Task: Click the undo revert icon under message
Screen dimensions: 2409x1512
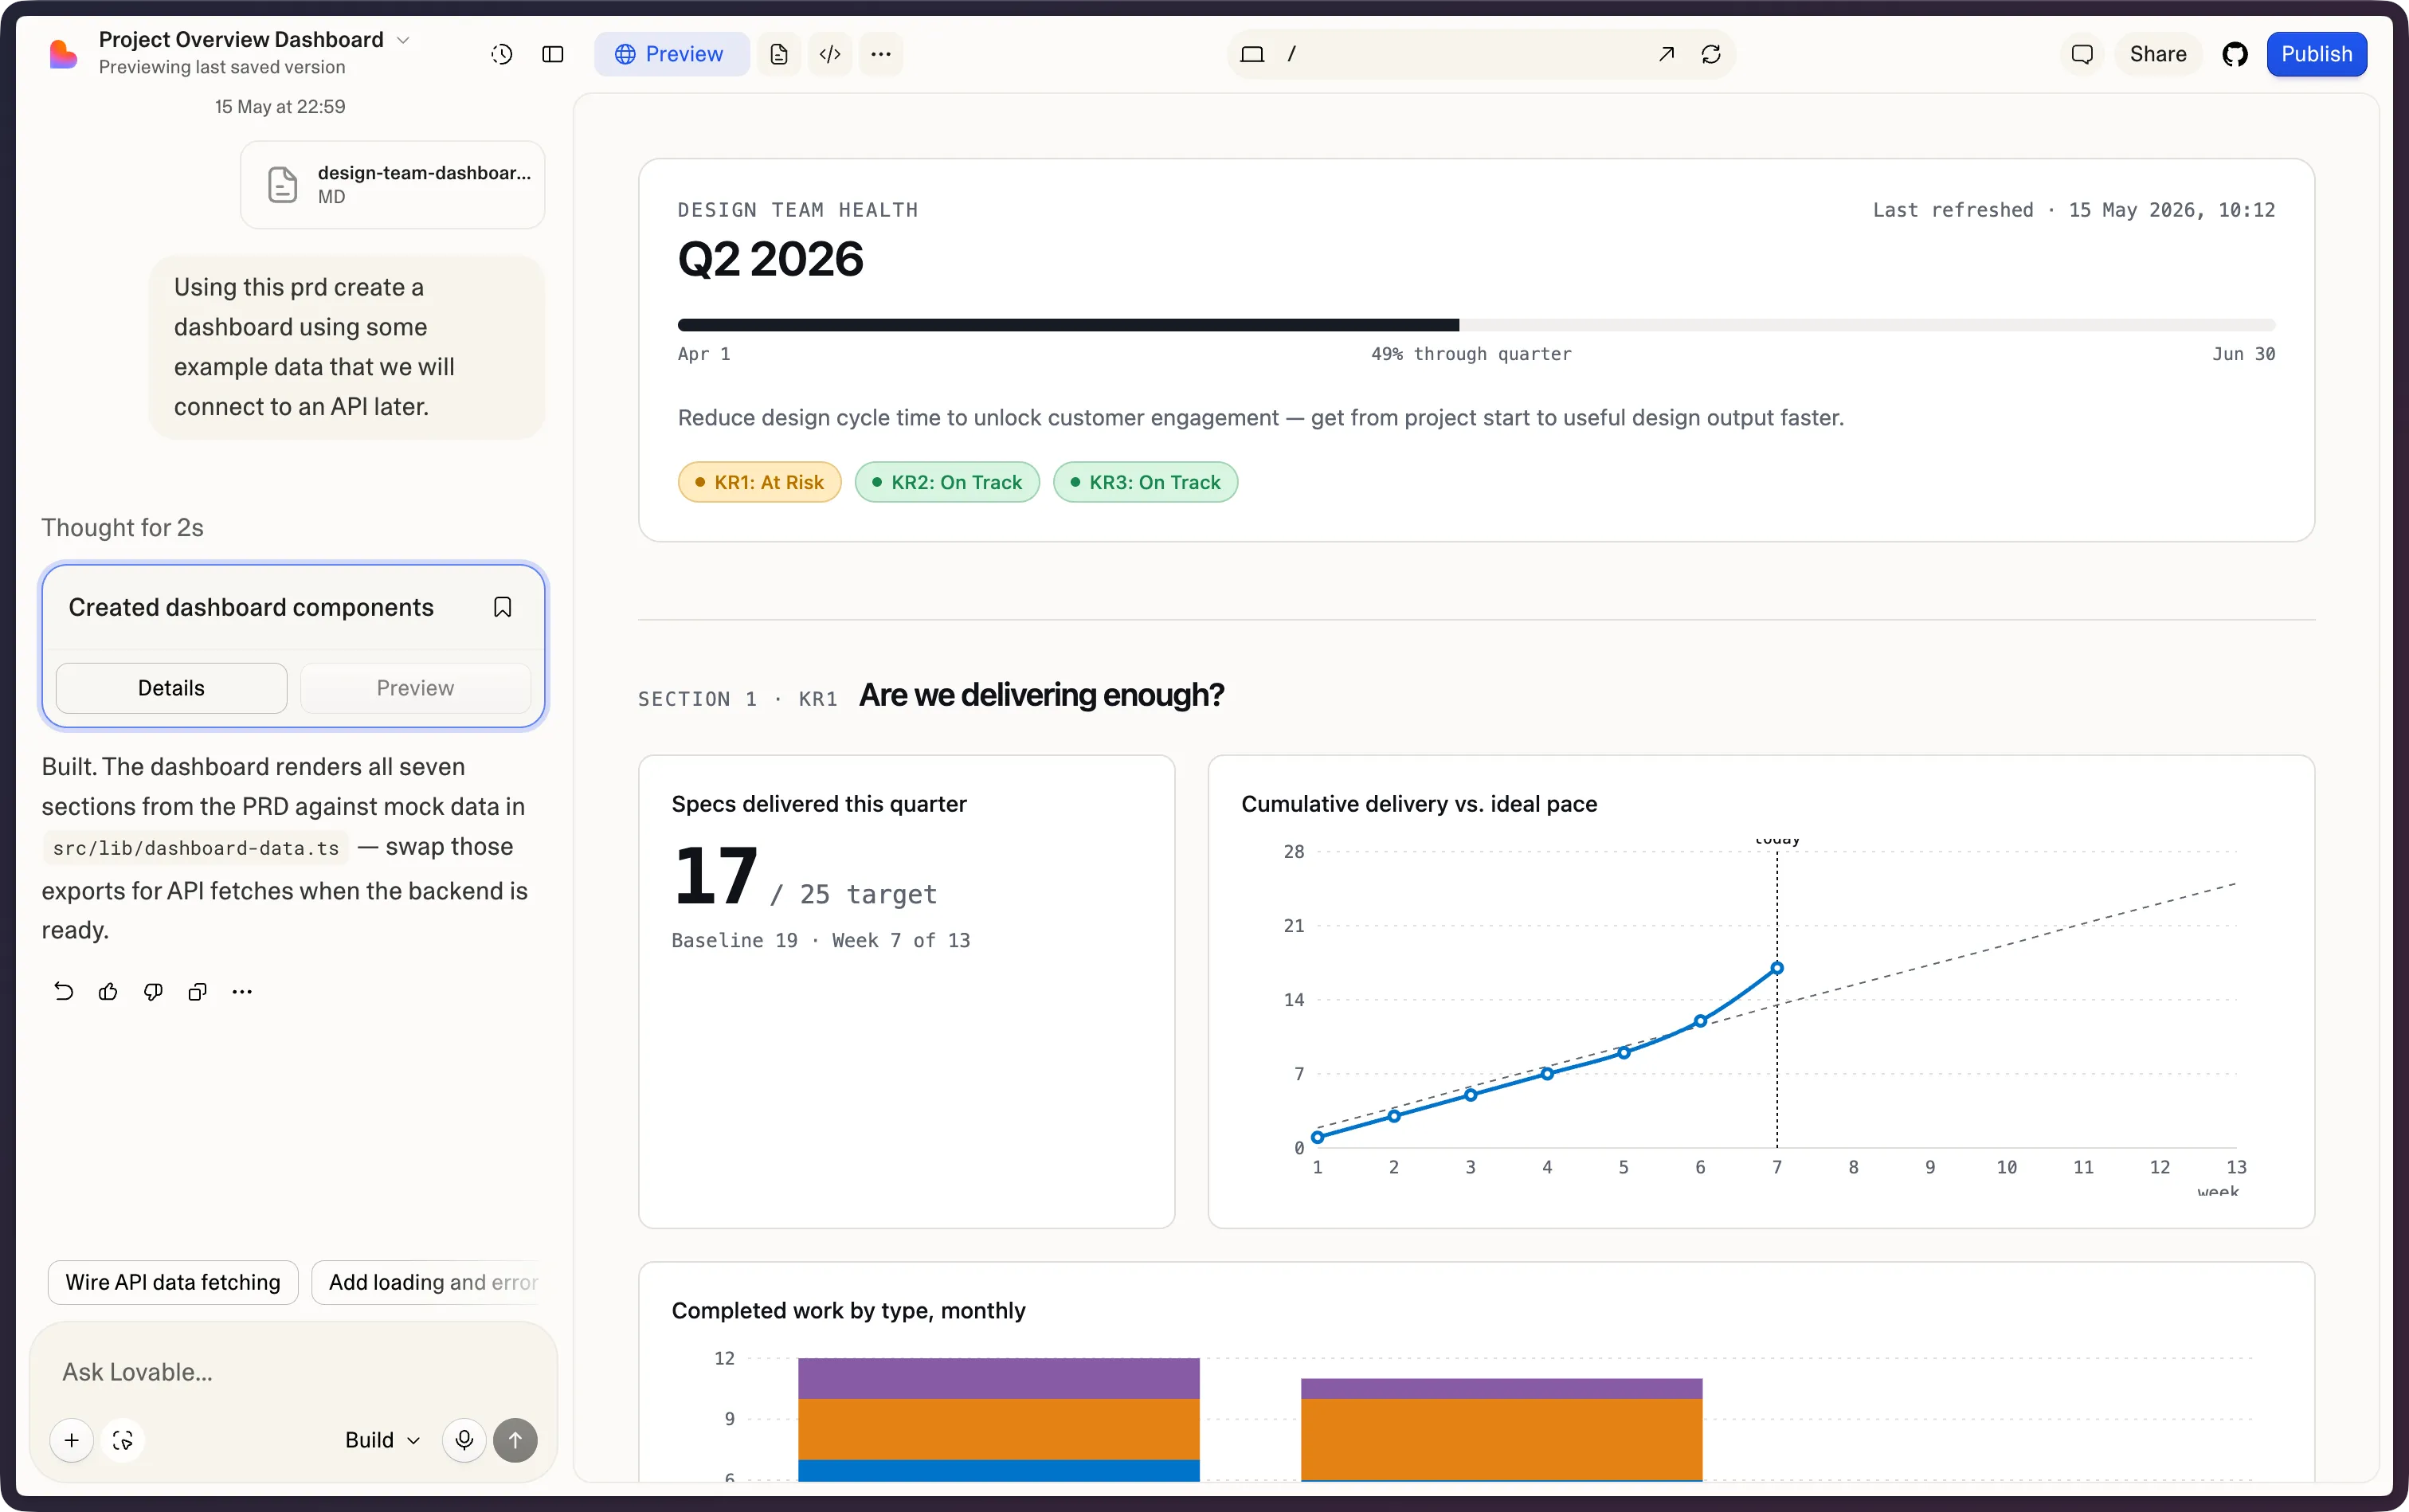Action: tap(64, 991)
